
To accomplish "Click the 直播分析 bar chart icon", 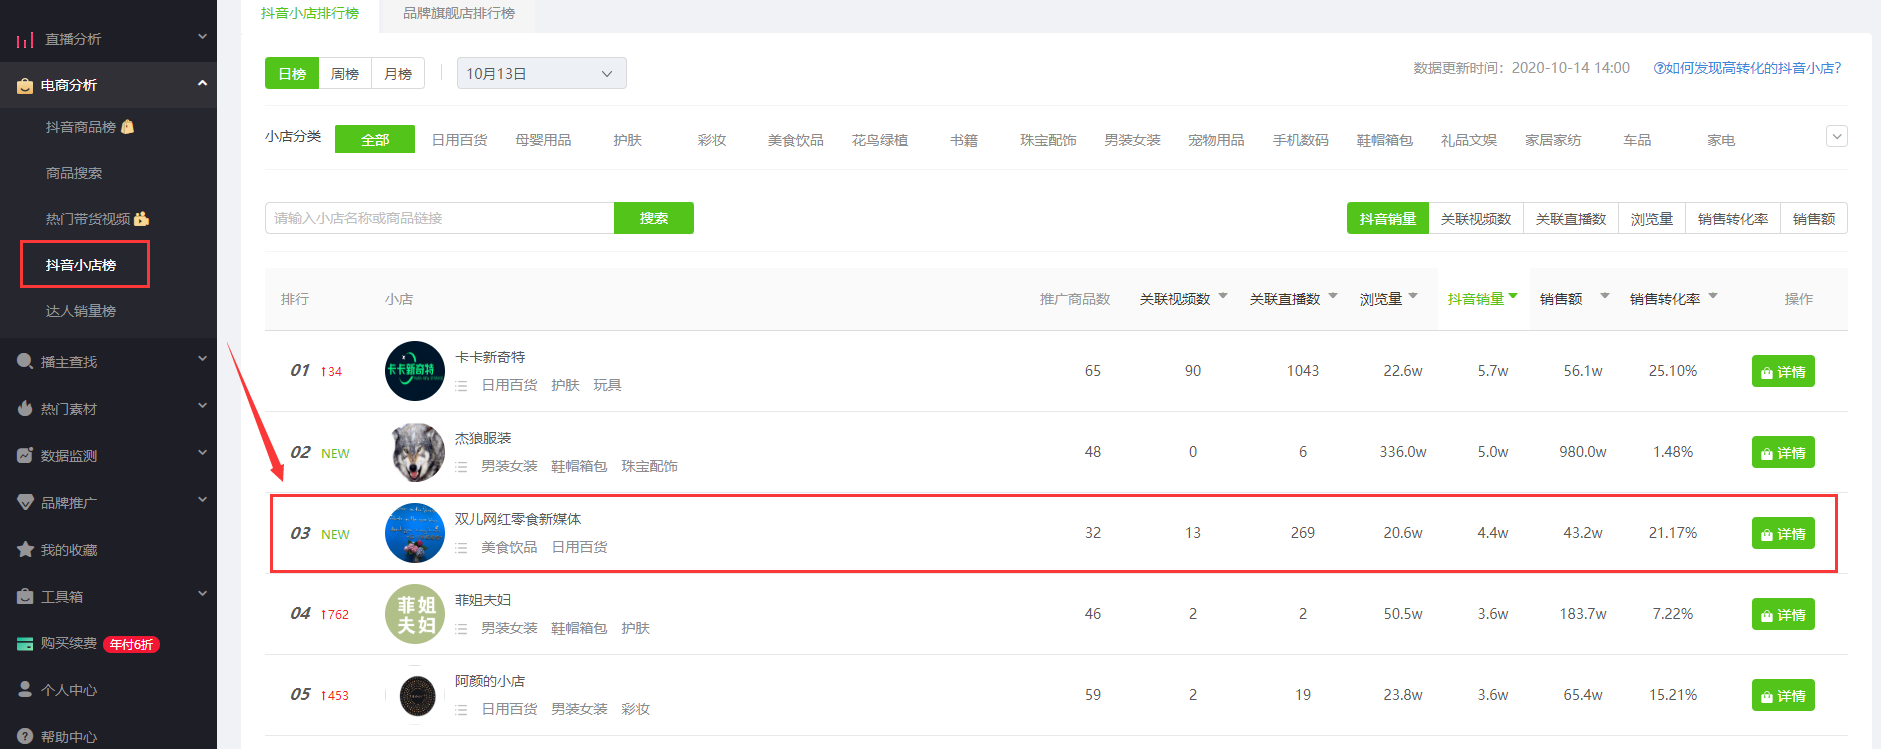I will pos(25,40).
